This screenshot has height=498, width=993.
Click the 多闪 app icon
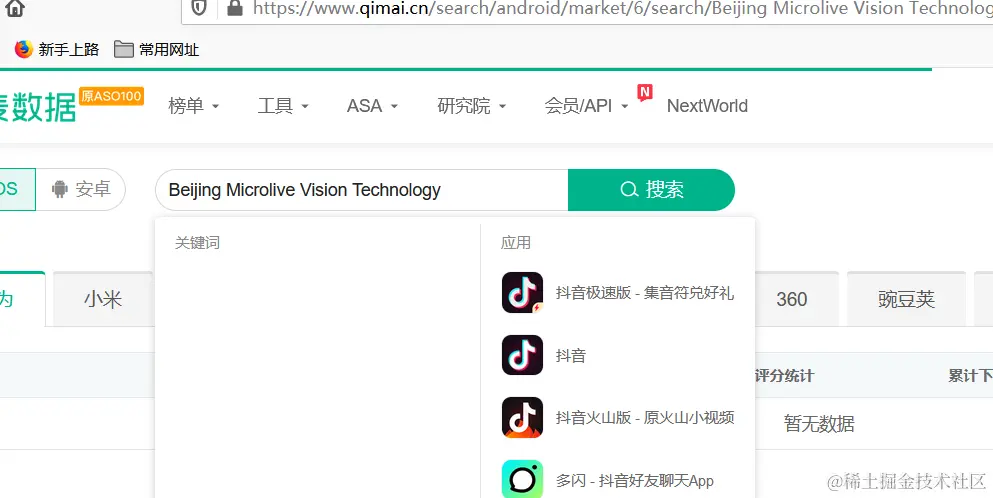pos(522,479)
